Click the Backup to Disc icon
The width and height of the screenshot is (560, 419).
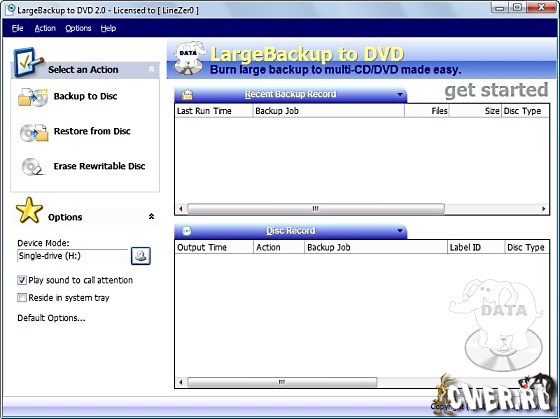[33, 97]
